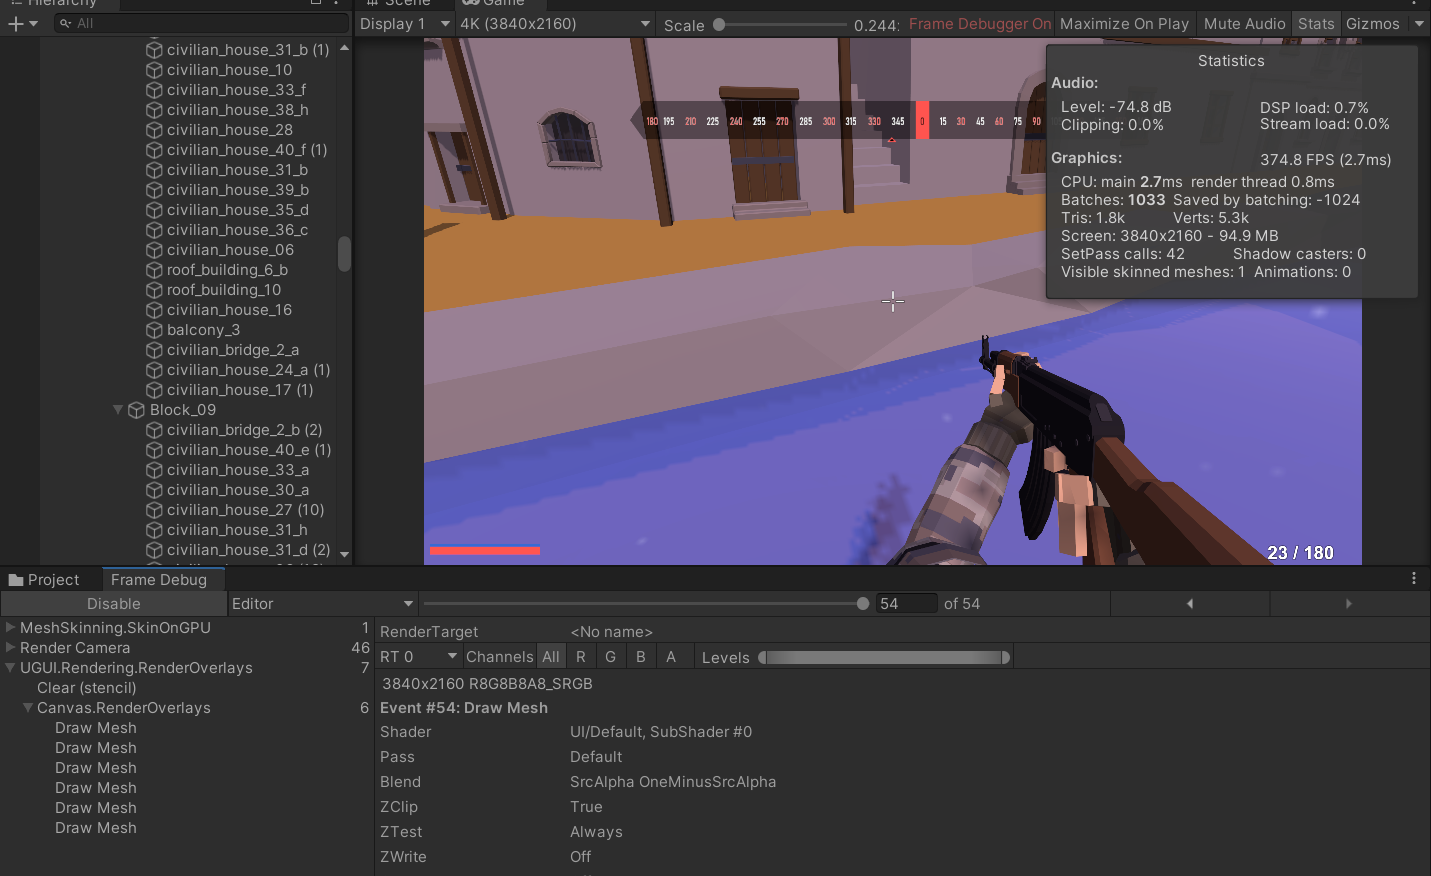
Task: Click cube icon for civilian_house_28
Action: (154, 130)
